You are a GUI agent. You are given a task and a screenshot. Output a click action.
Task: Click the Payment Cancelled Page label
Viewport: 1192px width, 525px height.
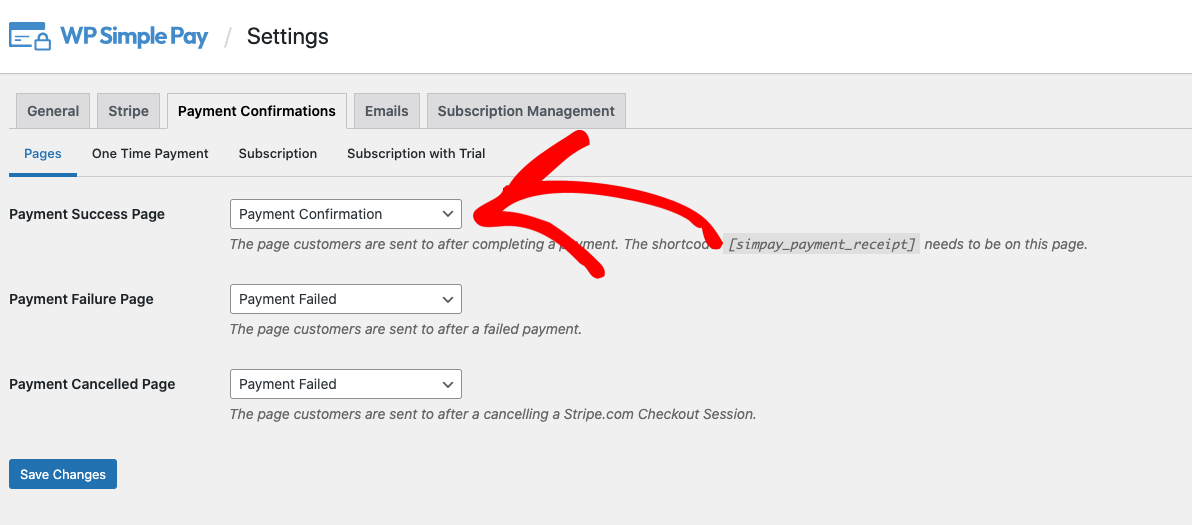[x=92, y=384]
